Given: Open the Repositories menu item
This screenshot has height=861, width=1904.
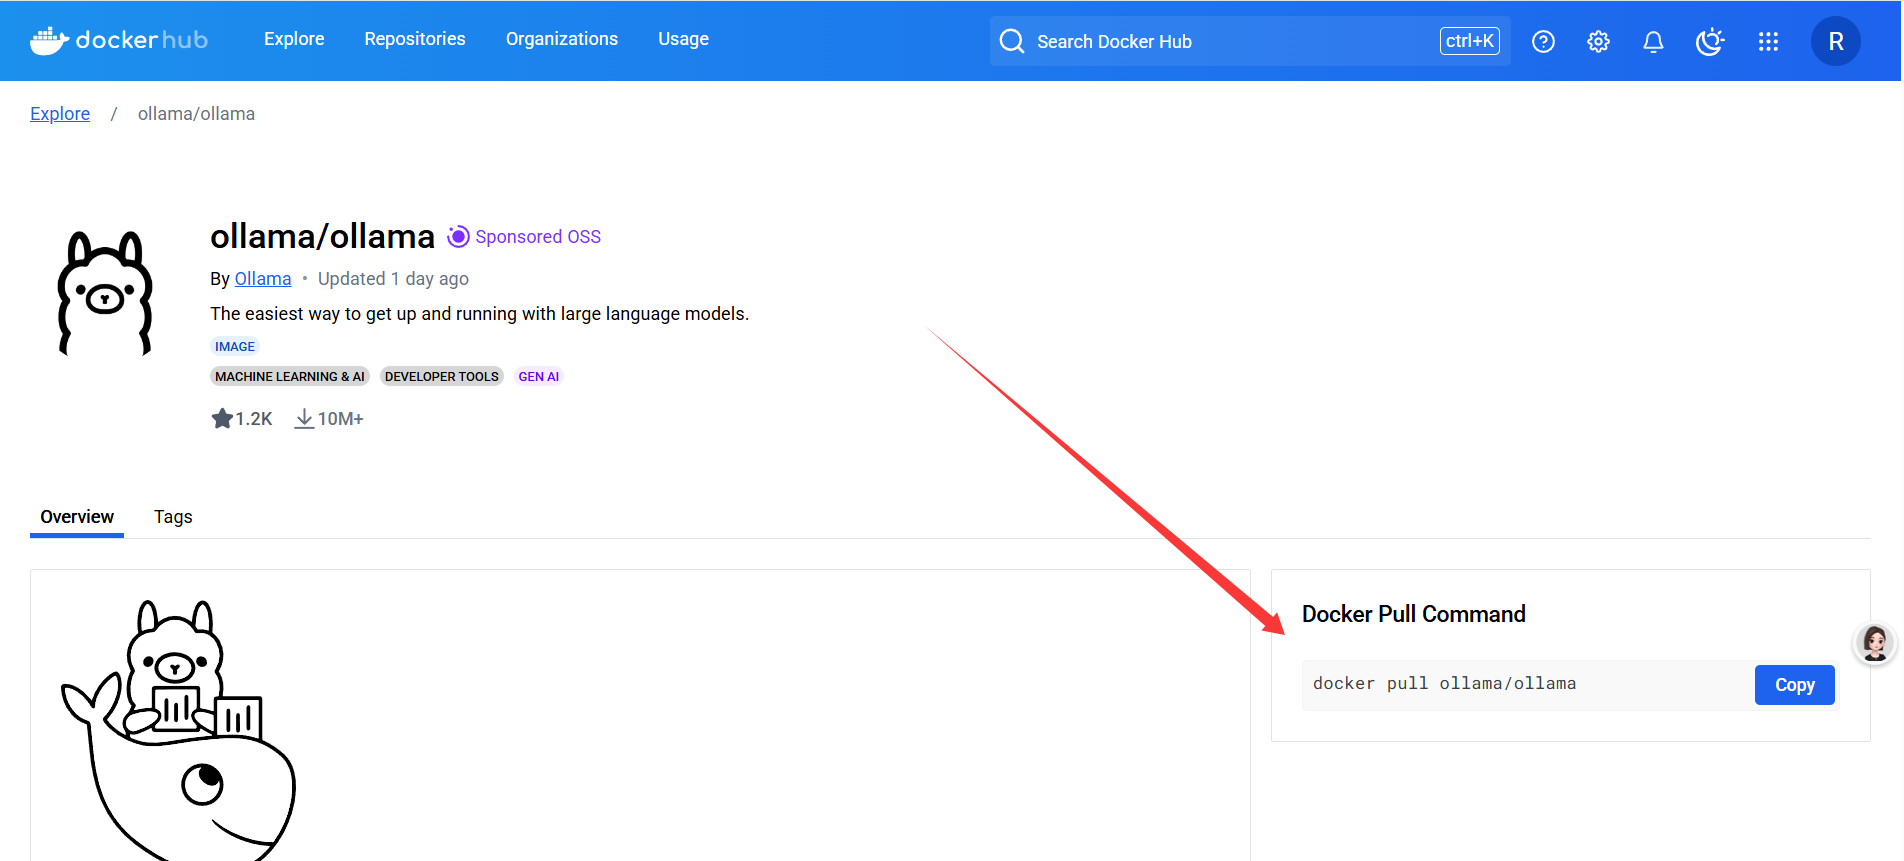Looking at the screenshot, I should coord(415,39).
